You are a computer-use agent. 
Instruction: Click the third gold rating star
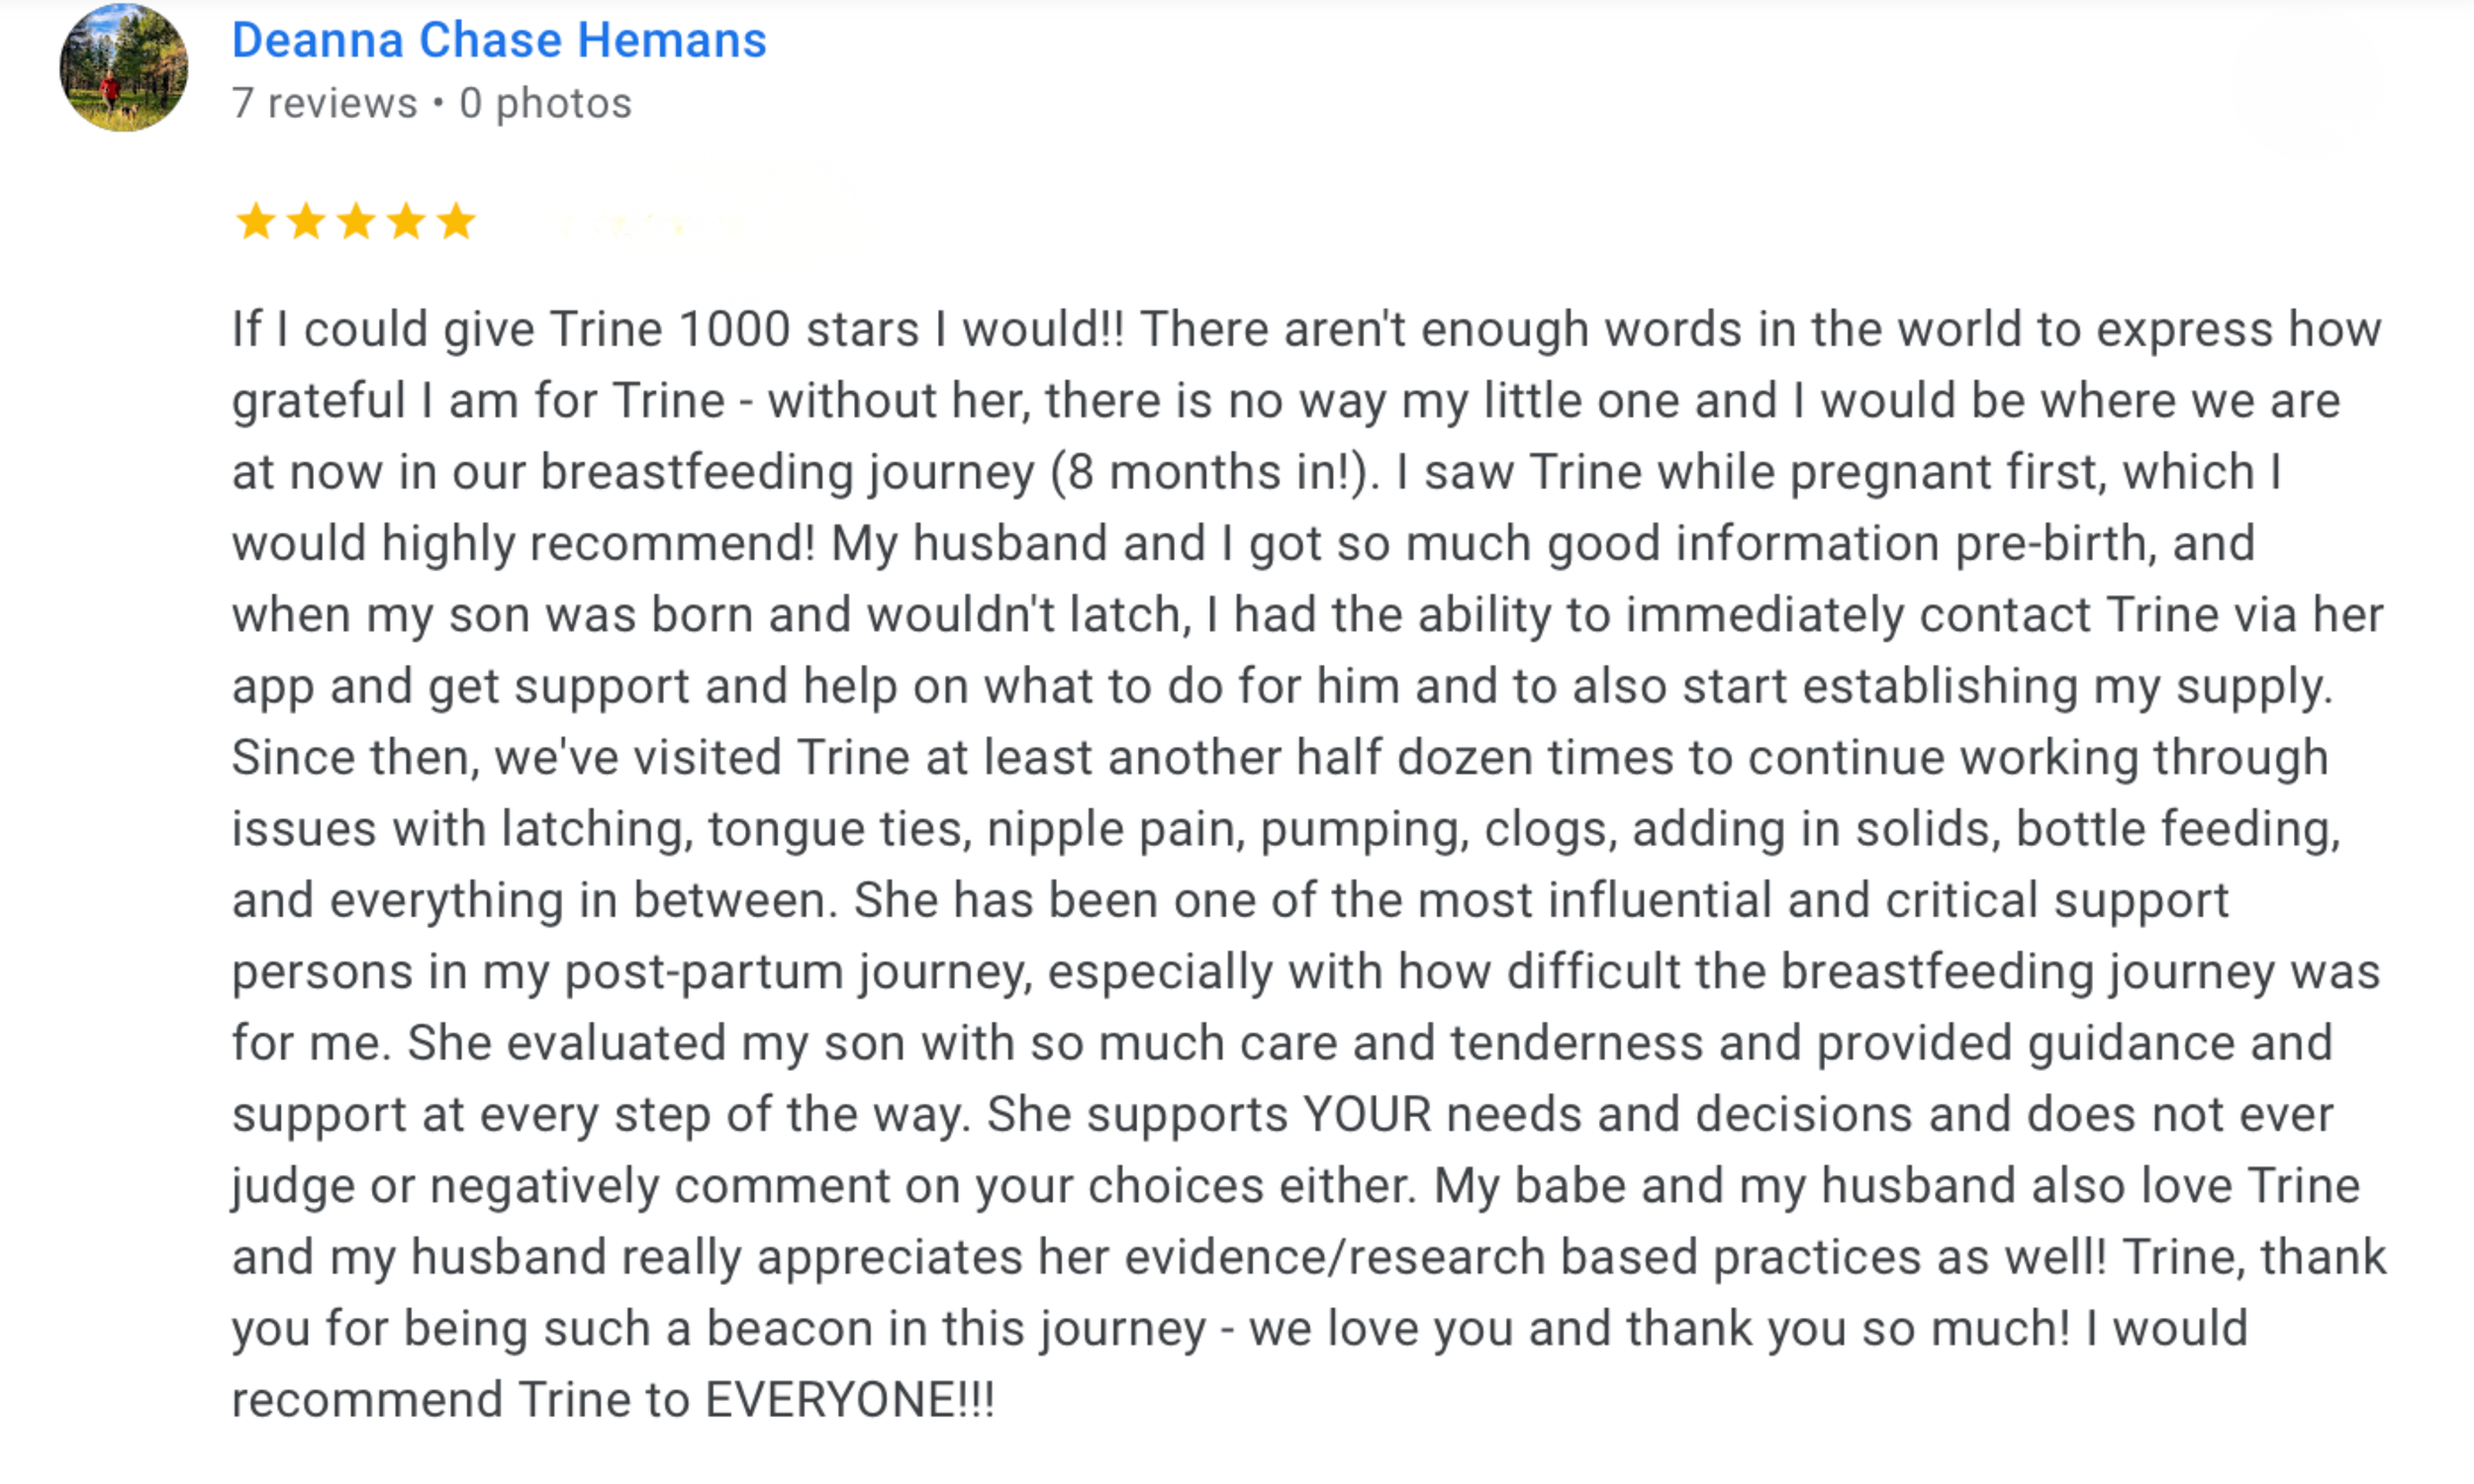coord(356,221)
